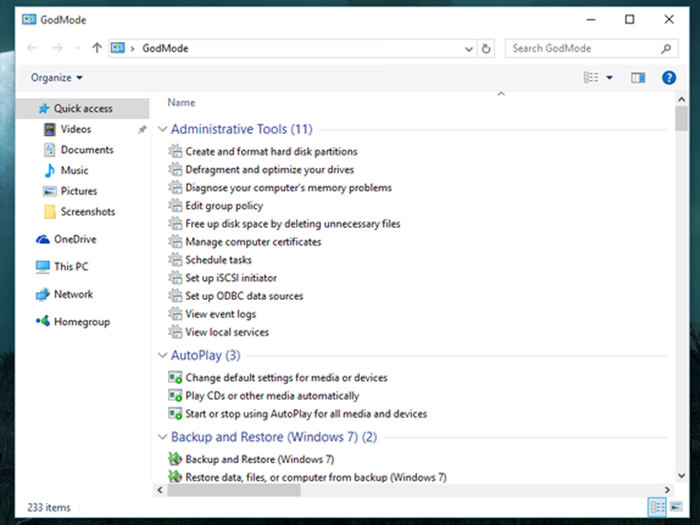The width and height of the screenshot is (700, 525).
Task: Open the view options dropdown arrow
Action: click(x=609, y=77)
